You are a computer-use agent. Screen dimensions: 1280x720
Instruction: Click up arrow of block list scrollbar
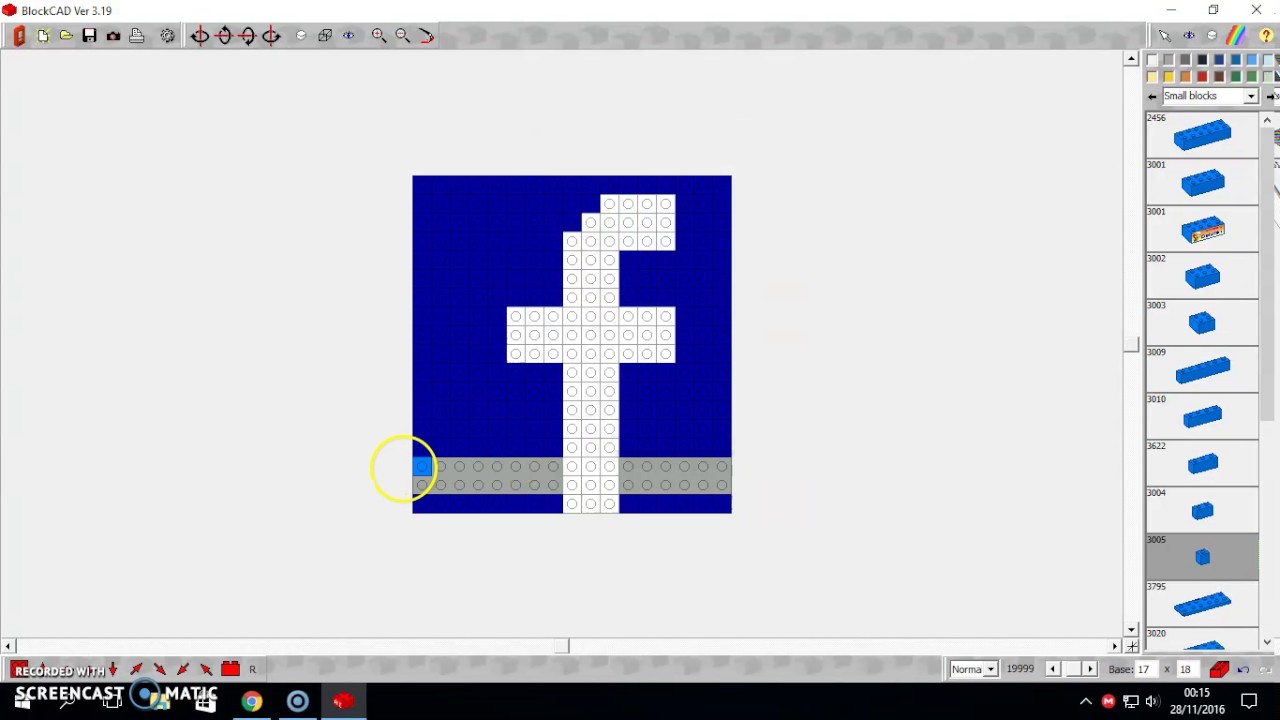pos(1267,120)
